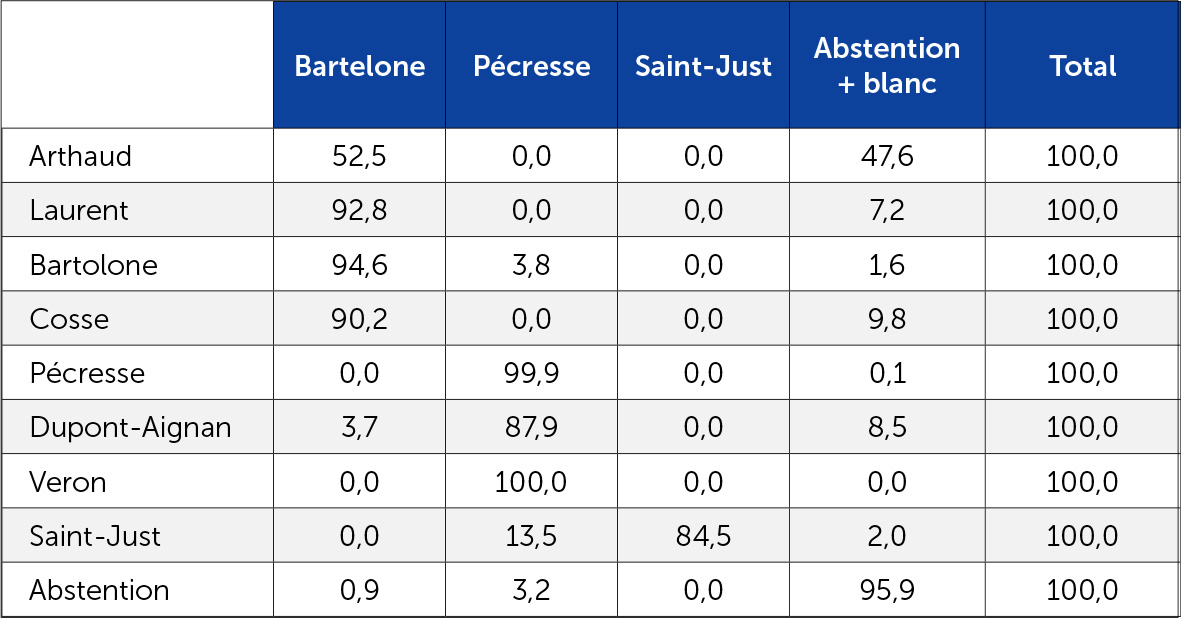
Task: Click the Dupont-Aignan row label
Action: pyautogui.click(x=130, y=428)
